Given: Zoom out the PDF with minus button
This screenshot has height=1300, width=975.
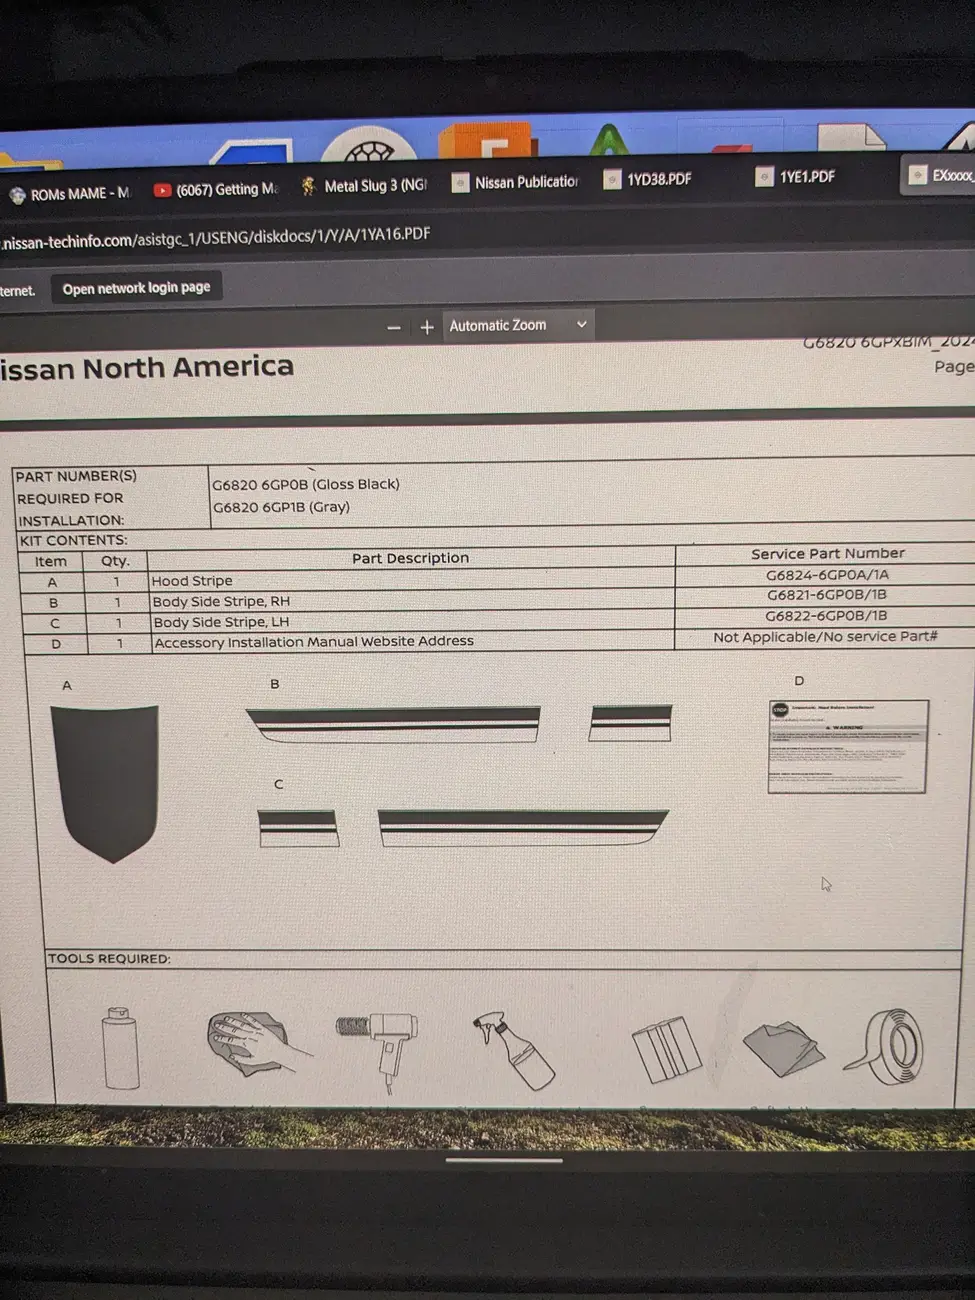Looking at the screenshot, I should coord(394,328).
